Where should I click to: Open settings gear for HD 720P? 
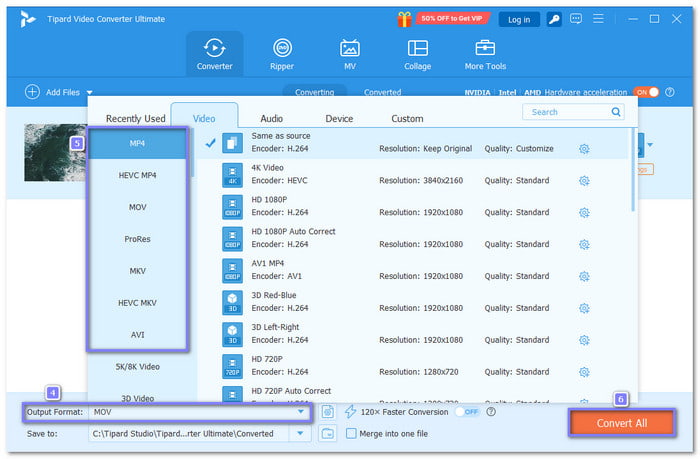584,372
